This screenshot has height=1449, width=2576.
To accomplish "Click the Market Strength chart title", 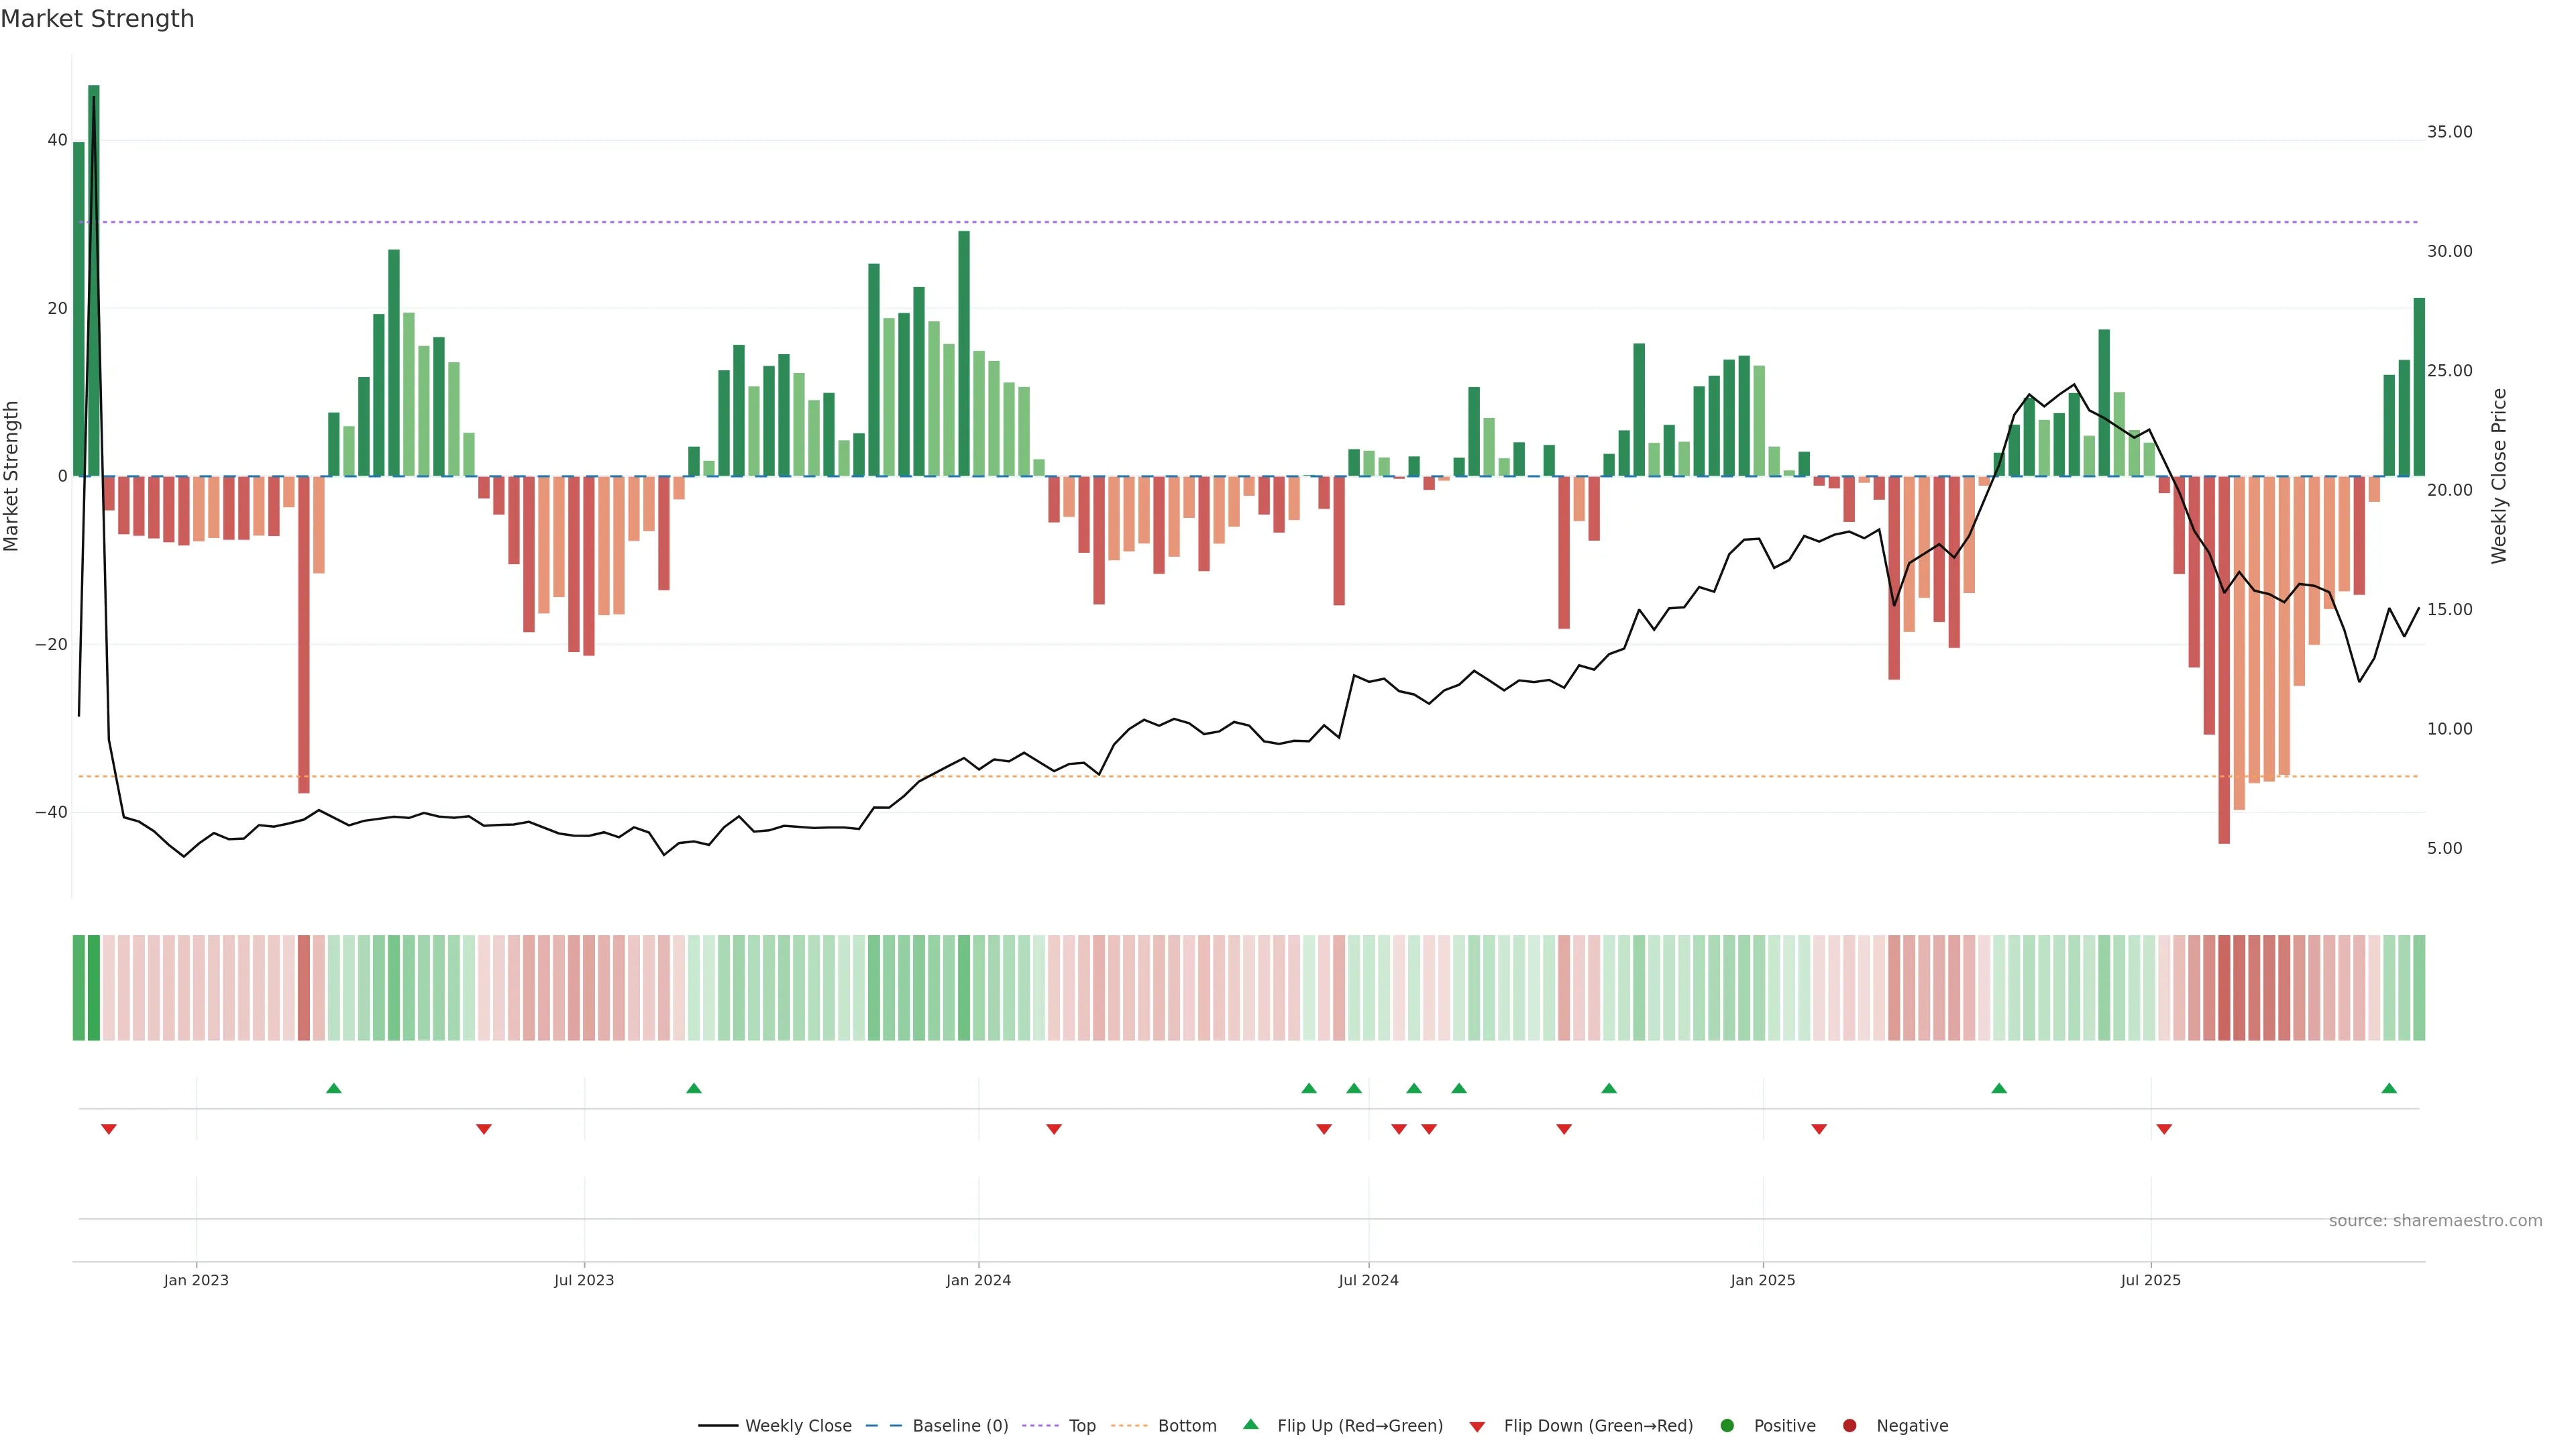I will click(x=97, y=19).
